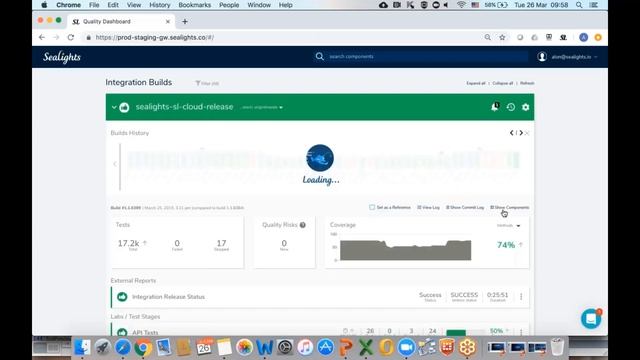This screenshot has height=360, width=640.
Task: Click the magnifier icon in Sealights header
Action: click(320, 56)
